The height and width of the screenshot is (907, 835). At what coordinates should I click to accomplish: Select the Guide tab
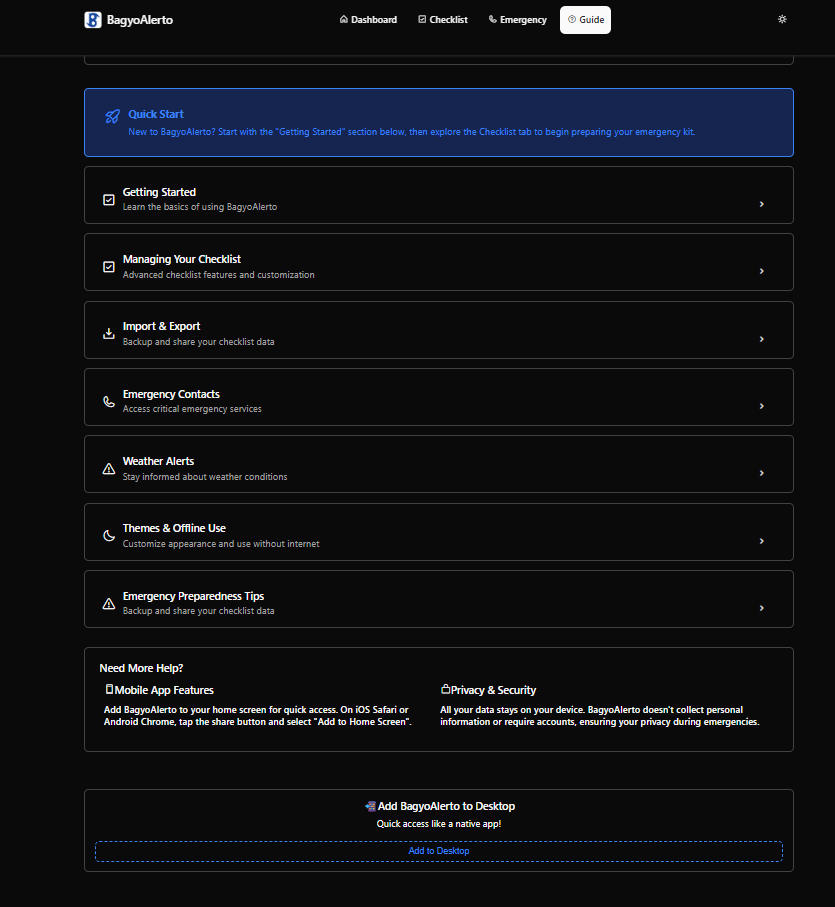[585, 20]
